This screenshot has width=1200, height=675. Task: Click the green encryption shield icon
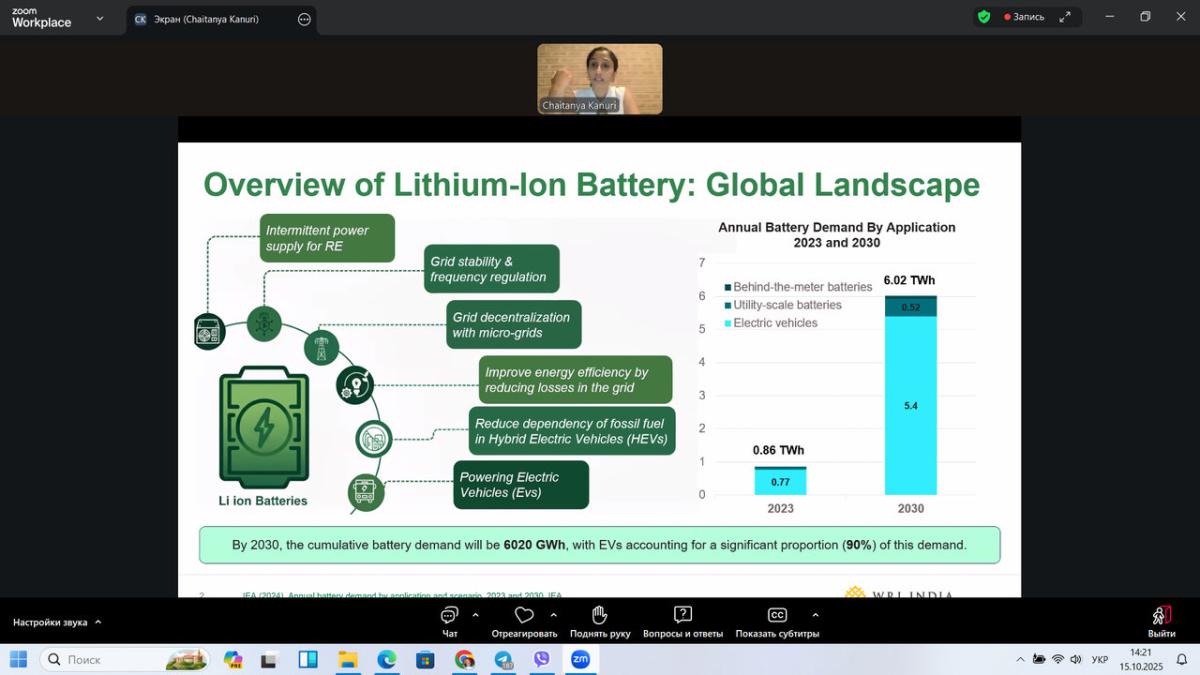click(984, 17)
